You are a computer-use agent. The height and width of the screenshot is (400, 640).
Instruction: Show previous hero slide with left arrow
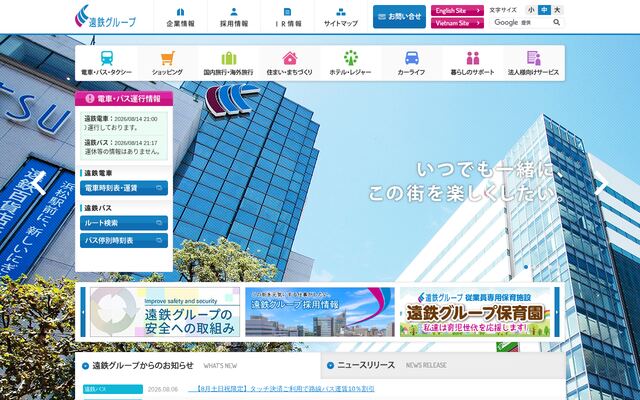[39, 183]
